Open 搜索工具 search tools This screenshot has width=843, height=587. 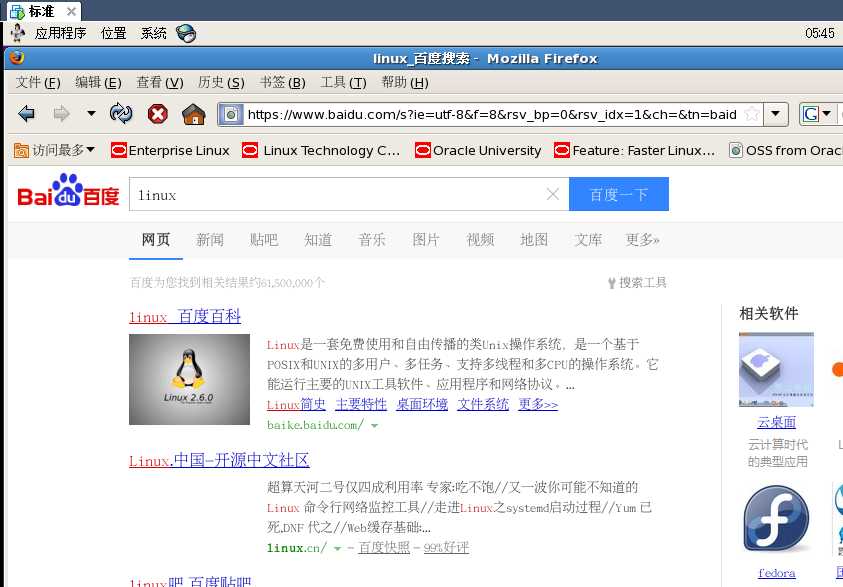(x=637, y=283)
